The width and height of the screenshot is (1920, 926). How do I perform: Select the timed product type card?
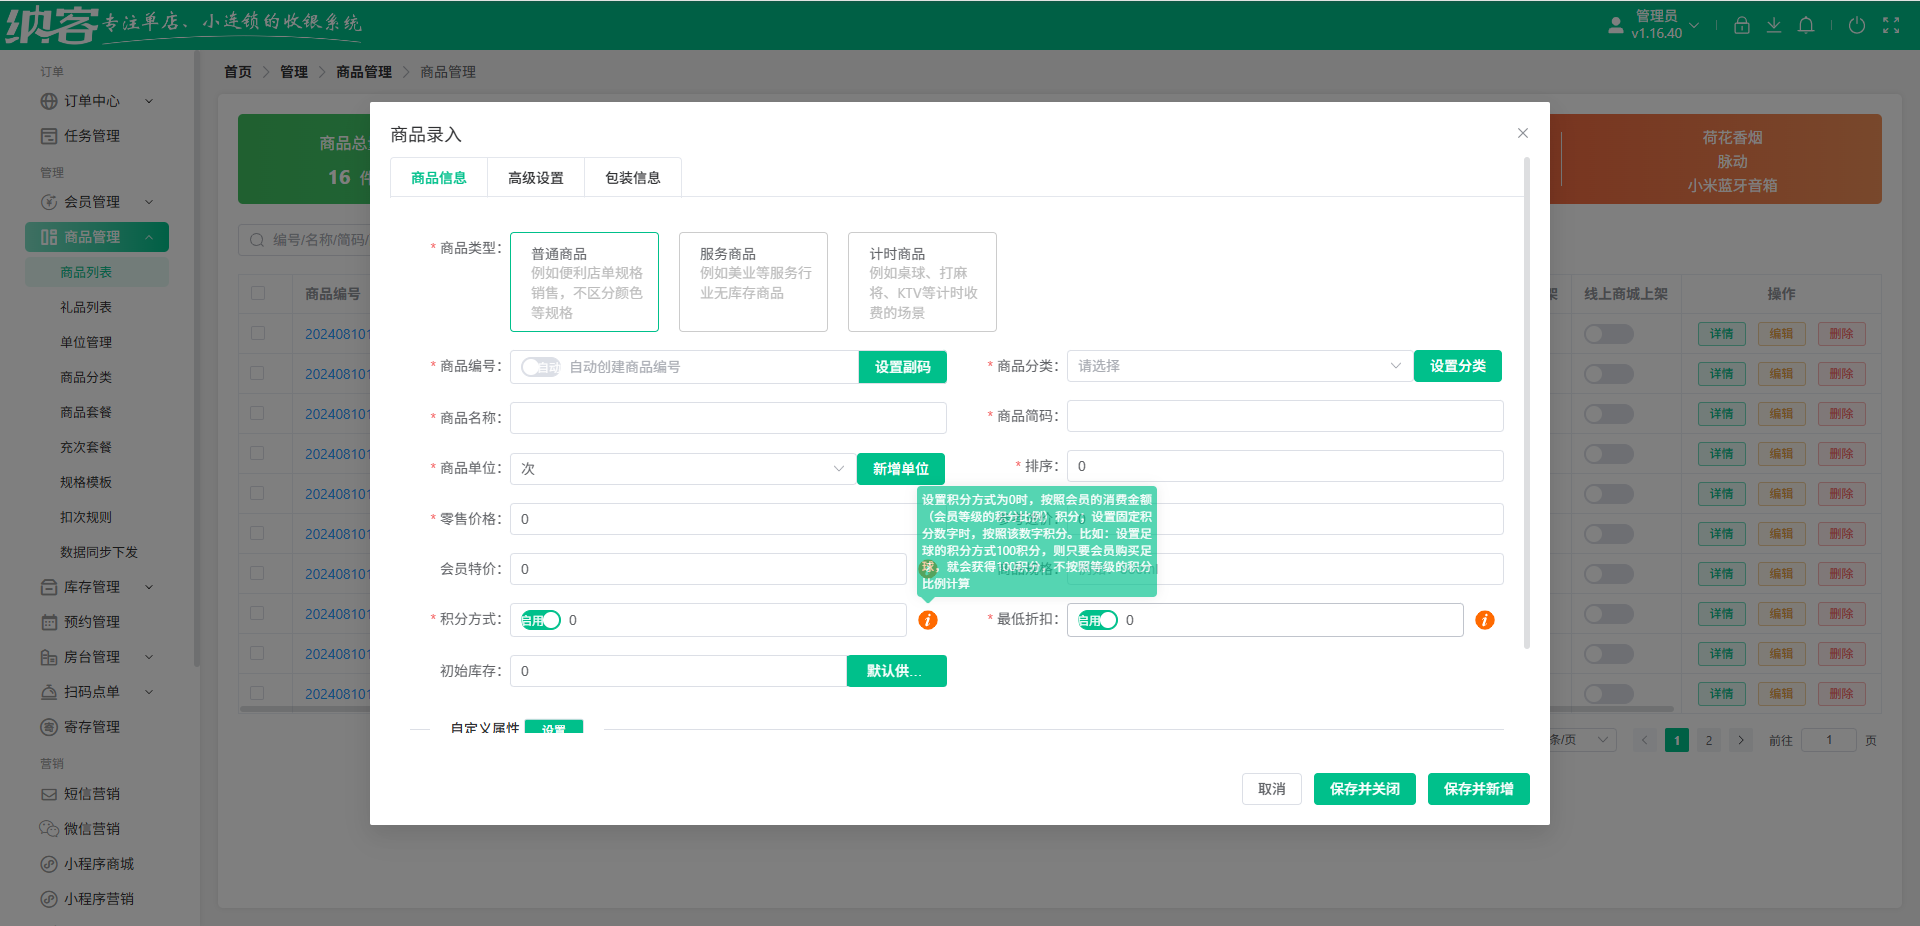(x=922, y=282)
